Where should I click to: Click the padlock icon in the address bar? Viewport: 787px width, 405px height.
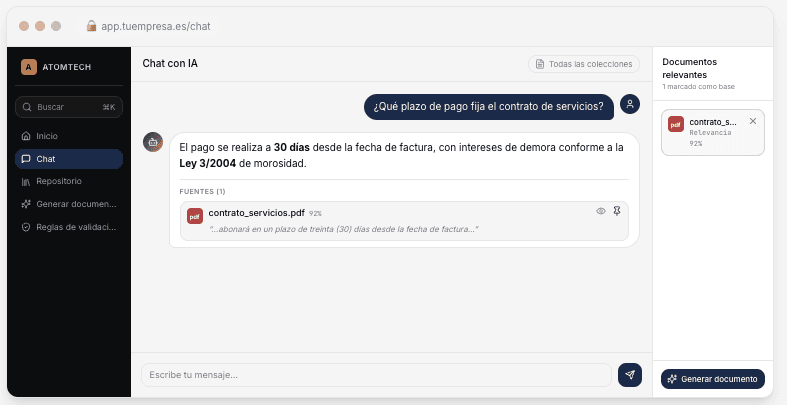91,26
